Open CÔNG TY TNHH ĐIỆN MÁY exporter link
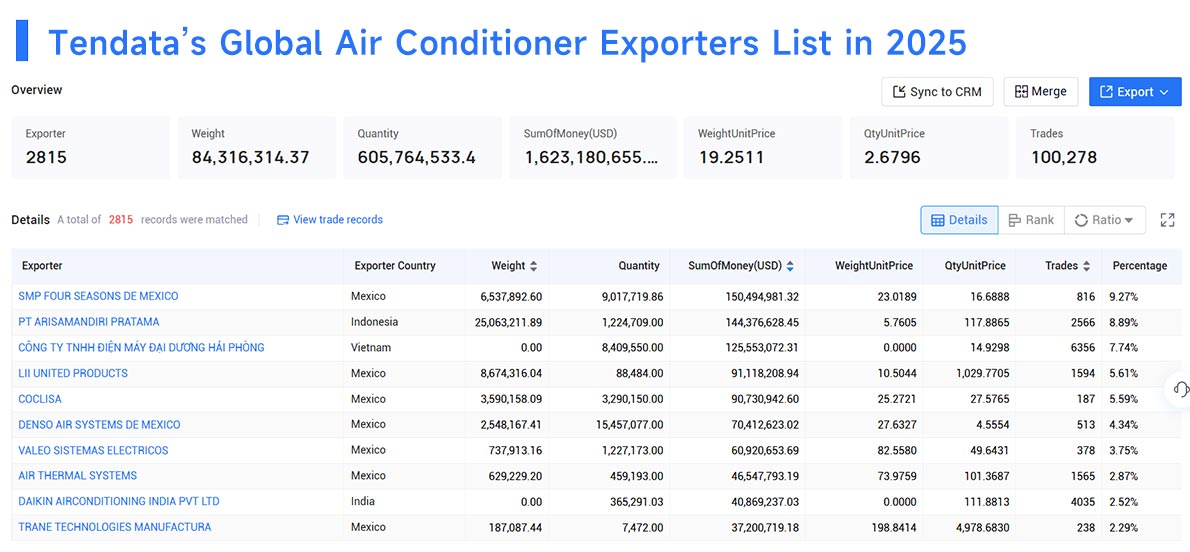 click(141, 348)
